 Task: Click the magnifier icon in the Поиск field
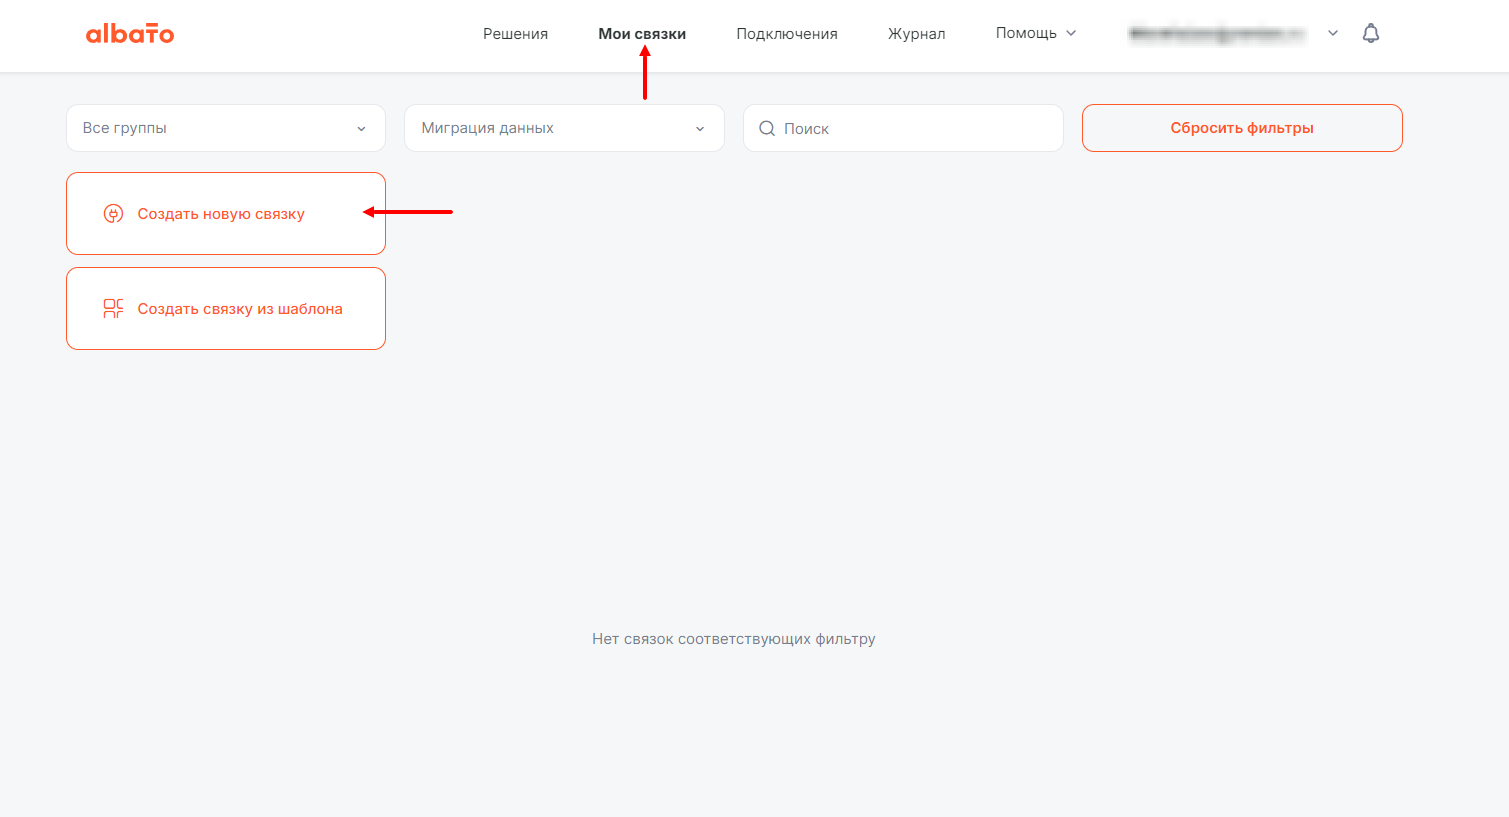767,129
